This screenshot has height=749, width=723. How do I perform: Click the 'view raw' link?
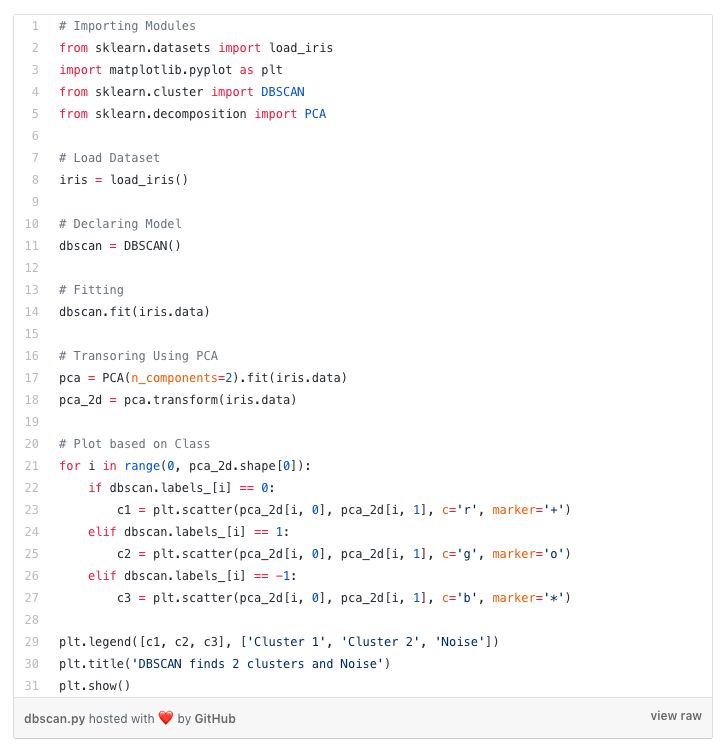pos(676,716)
